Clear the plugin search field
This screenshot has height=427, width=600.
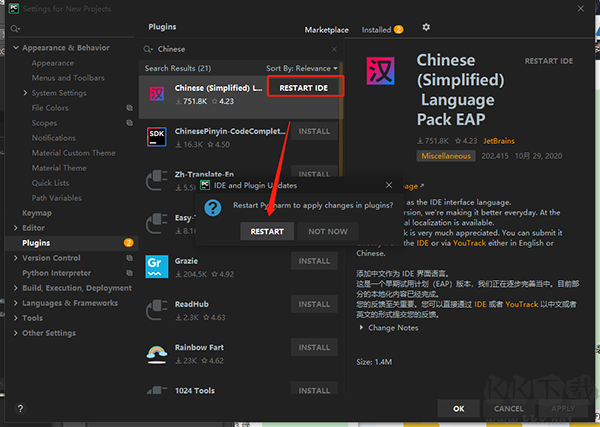334,49
